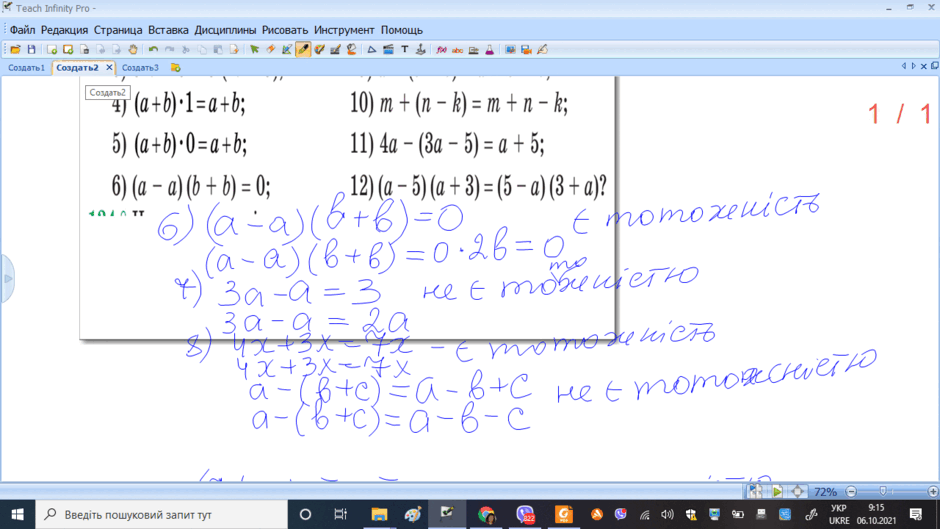
Task: Select the green arrow selection tool
Action: [x=255, y=50]
